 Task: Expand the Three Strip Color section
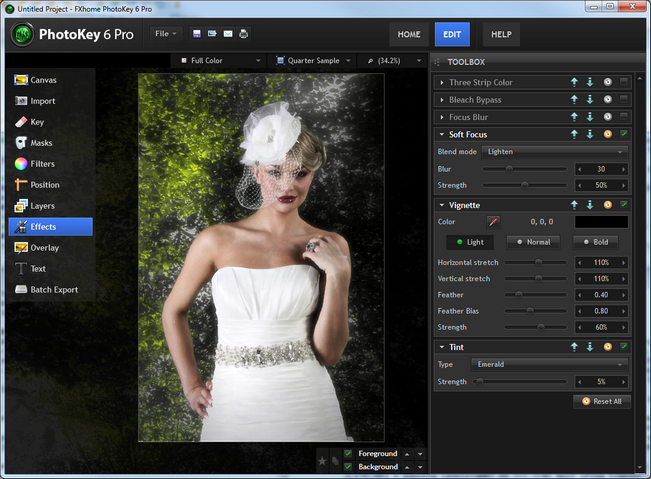point(442,83)
